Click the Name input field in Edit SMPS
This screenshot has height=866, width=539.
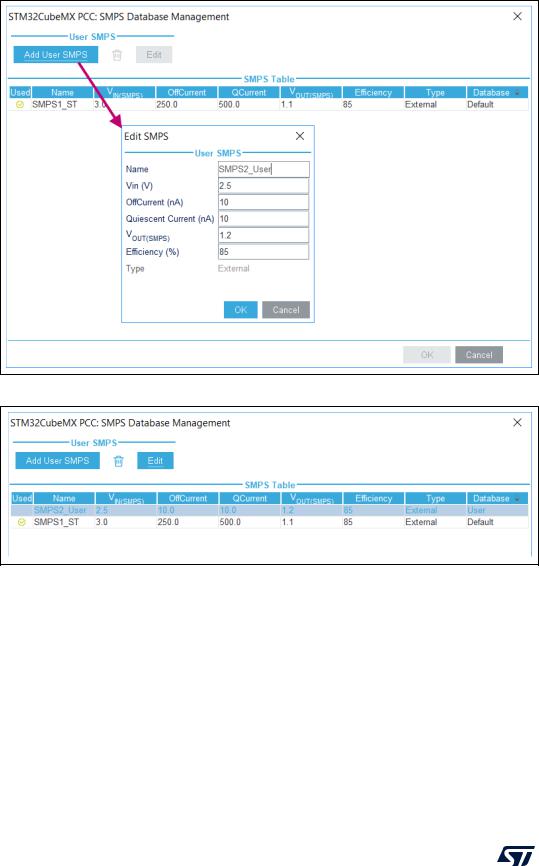click(263, 169)
